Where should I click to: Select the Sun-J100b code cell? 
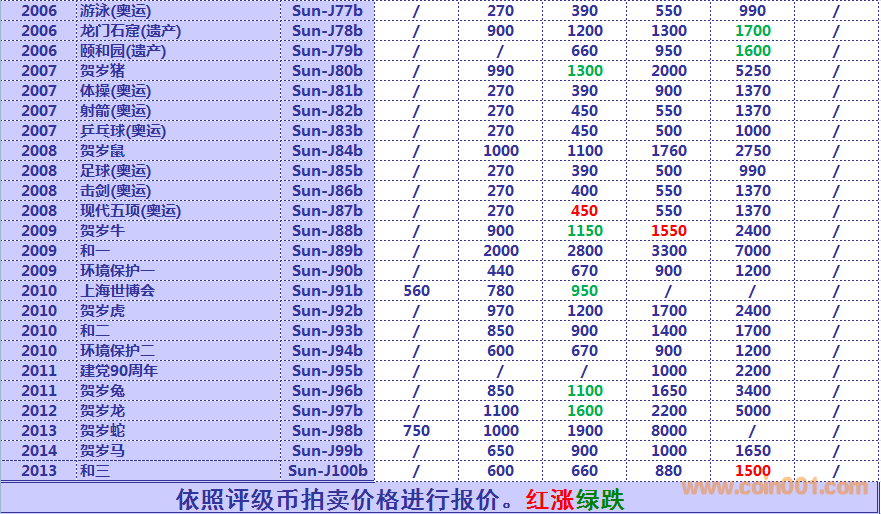(x=327, y=471)
